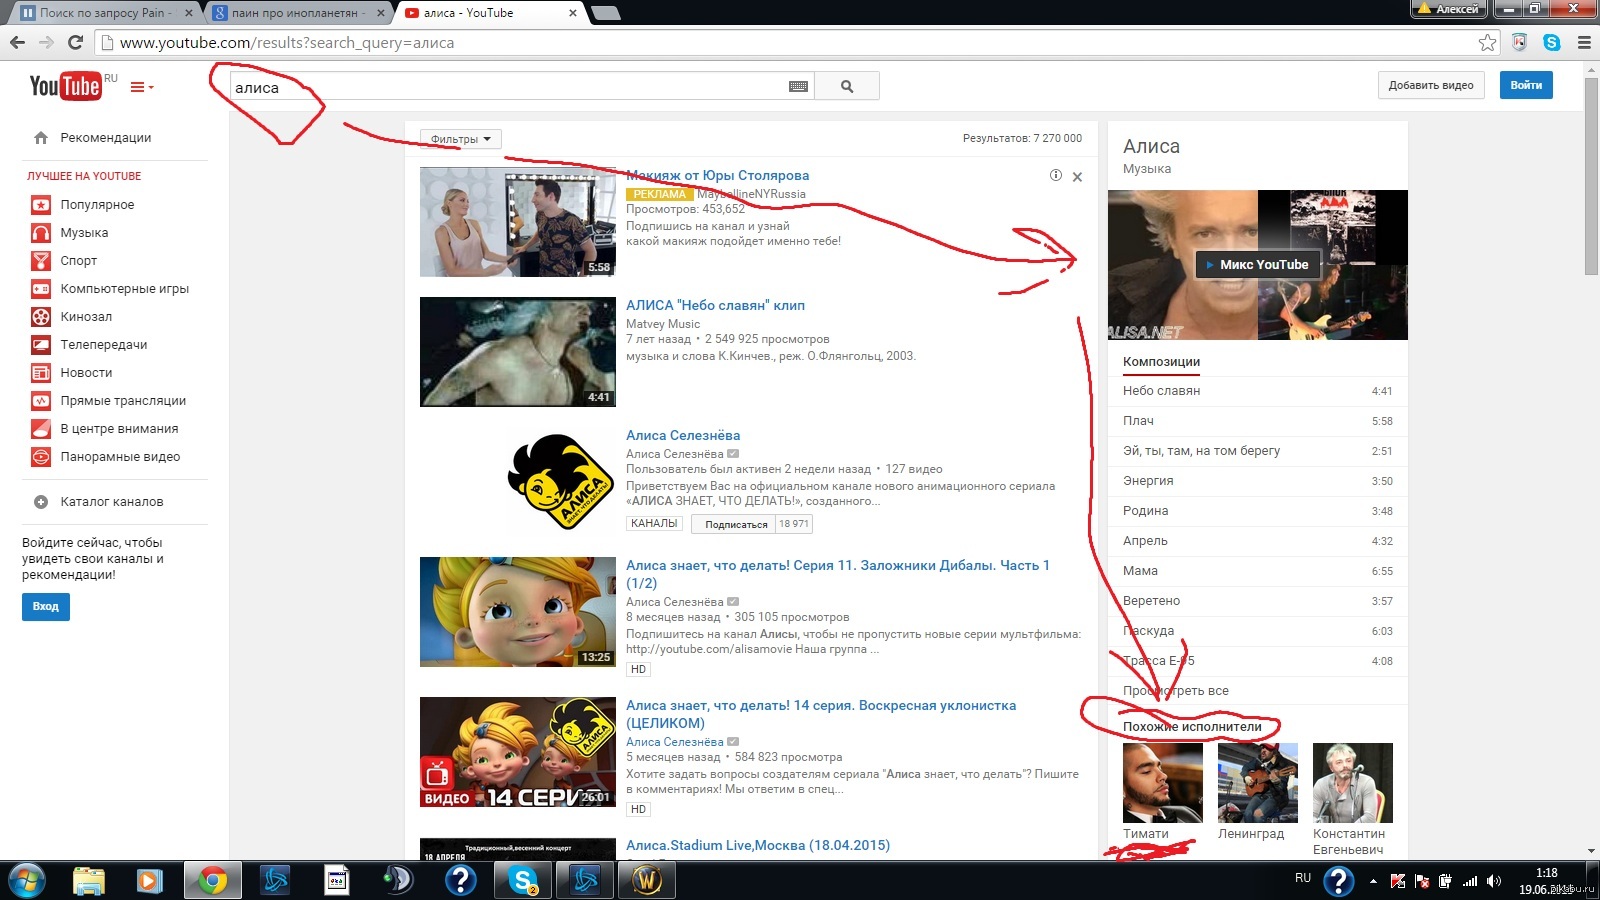This screenshot has height=900, width=1600.
Task: Select Компьютерные игры in the sidebar
Action: (124, 289)
